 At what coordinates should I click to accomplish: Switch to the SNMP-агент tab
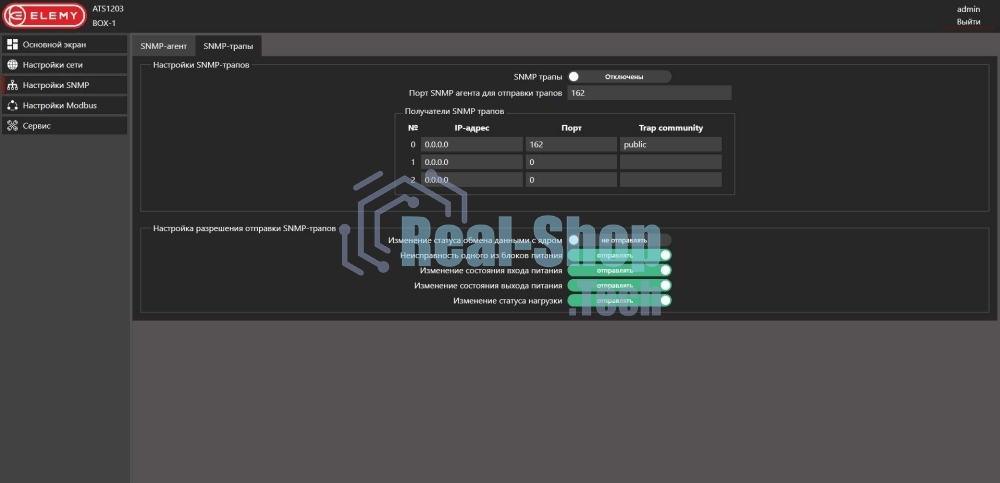tap(163, 46)
